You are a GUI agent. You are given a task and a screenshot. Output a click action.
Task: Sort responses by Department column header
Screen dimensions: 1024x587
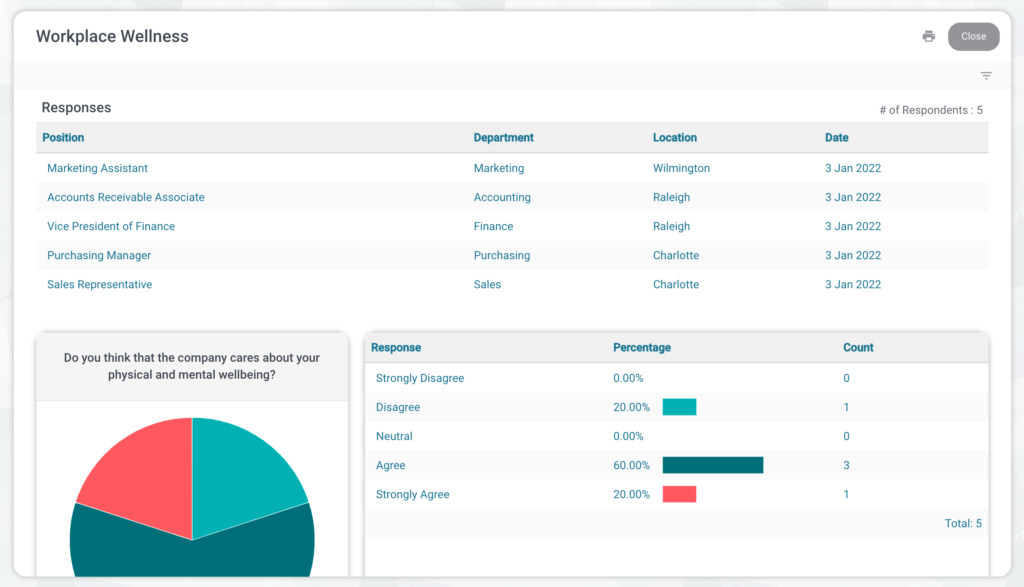click(504, 138)
